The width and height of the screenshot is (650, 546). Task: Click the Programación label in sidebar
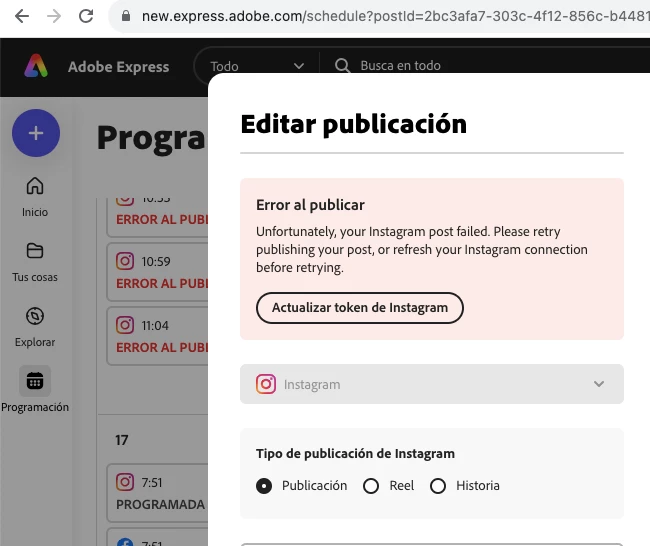click(x=35, y=407)
